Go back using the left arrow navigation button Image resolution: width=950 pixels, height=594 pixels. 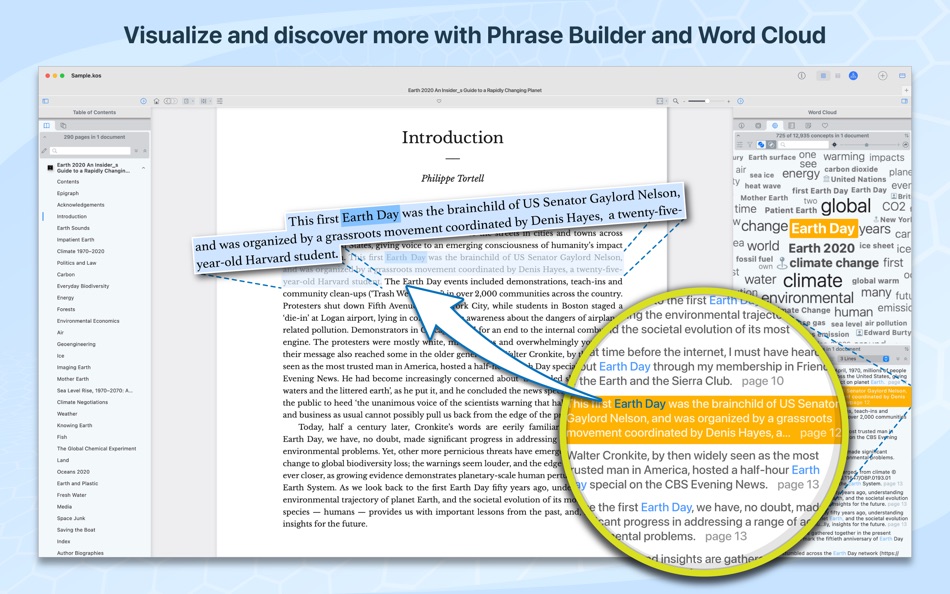pos(167,101)
